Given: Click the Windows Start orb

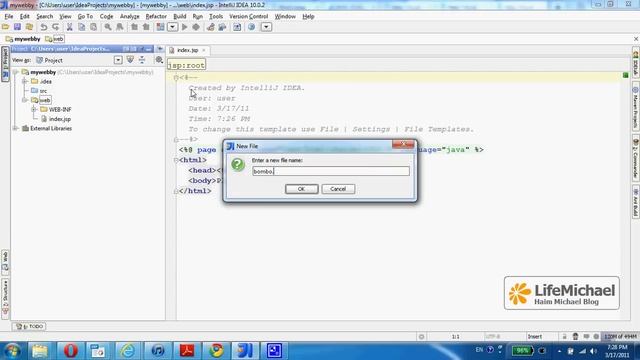Looking at the screenshot, I should (12, 351).
